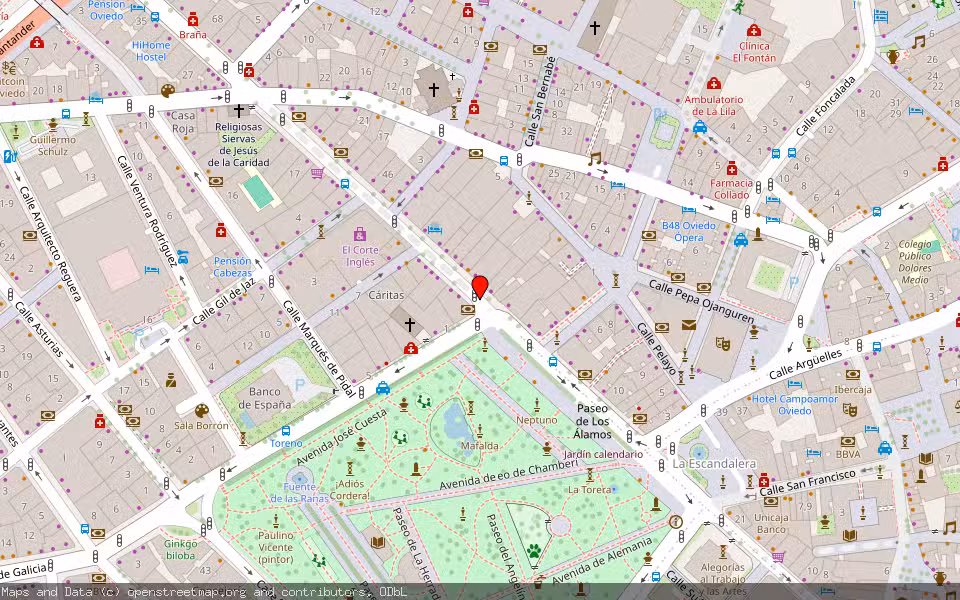Click the Mafalda label in the park
Screen dimensions: 960x600
click(x=479, y=446)
